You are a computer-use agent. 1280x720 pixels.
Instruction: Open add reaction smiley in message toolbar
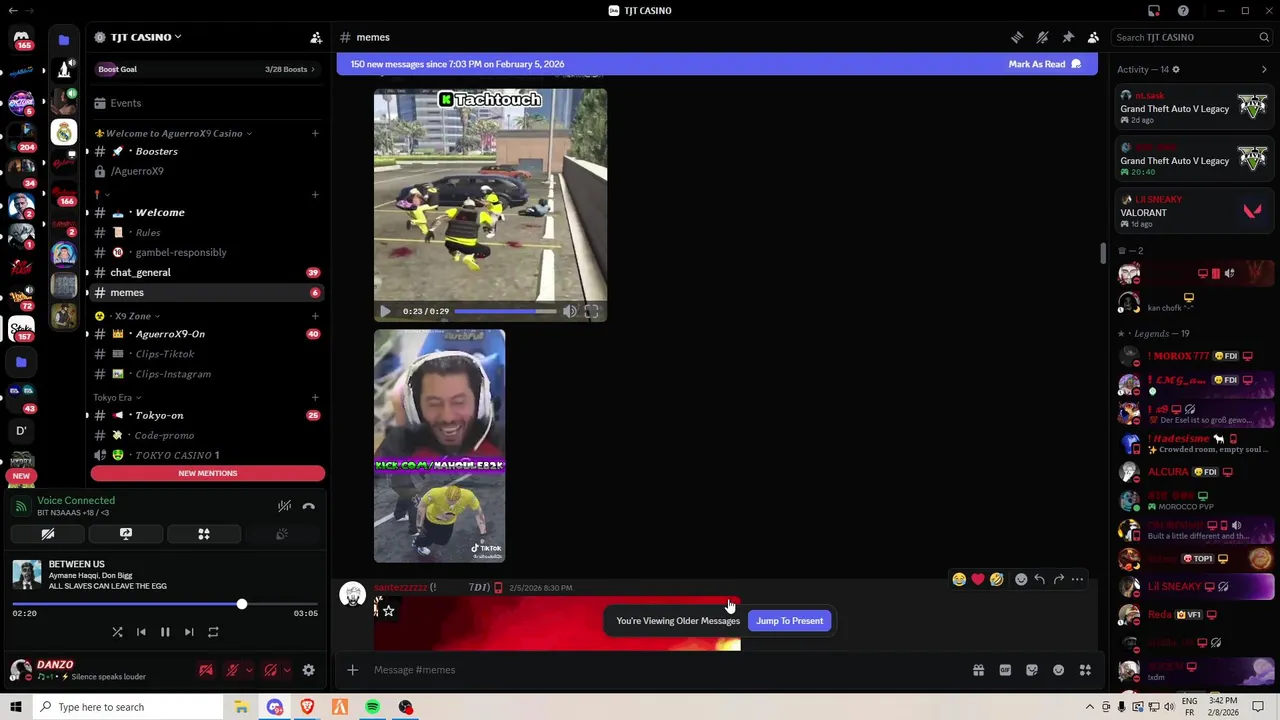click(1021, 579)
